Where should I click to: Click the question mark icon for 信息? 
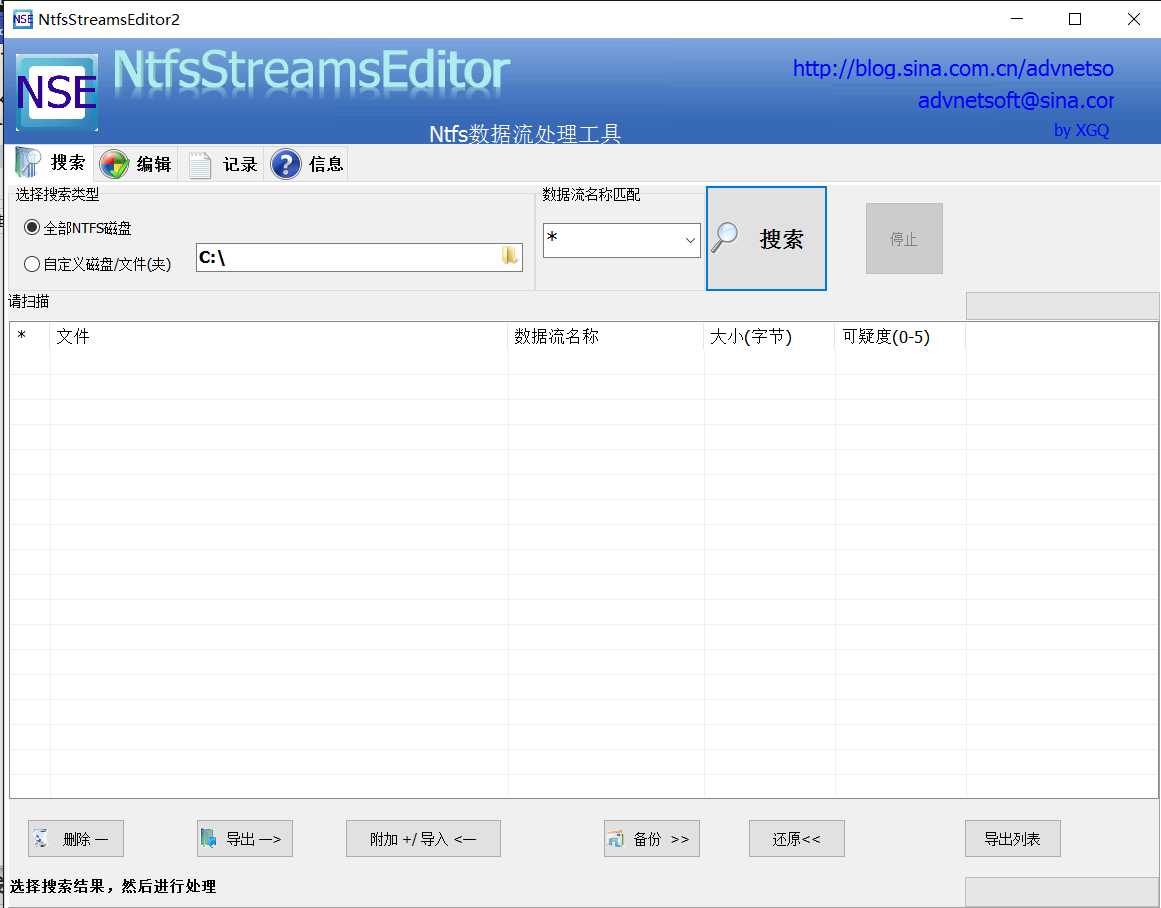coord(286,164)
